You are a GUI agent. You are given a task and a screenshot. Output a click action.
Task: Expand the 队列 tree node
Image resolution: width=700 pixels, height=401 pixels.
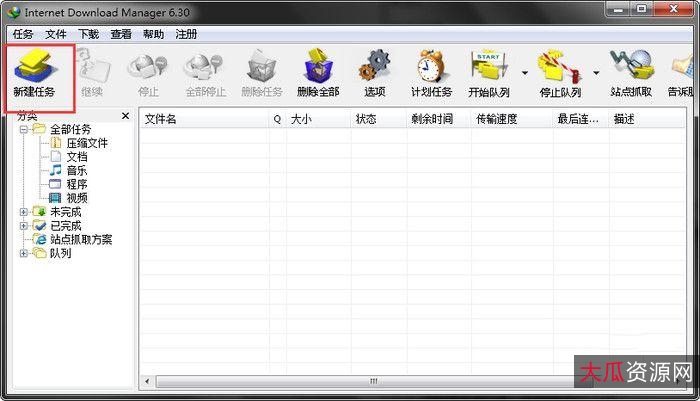point(24,254)
